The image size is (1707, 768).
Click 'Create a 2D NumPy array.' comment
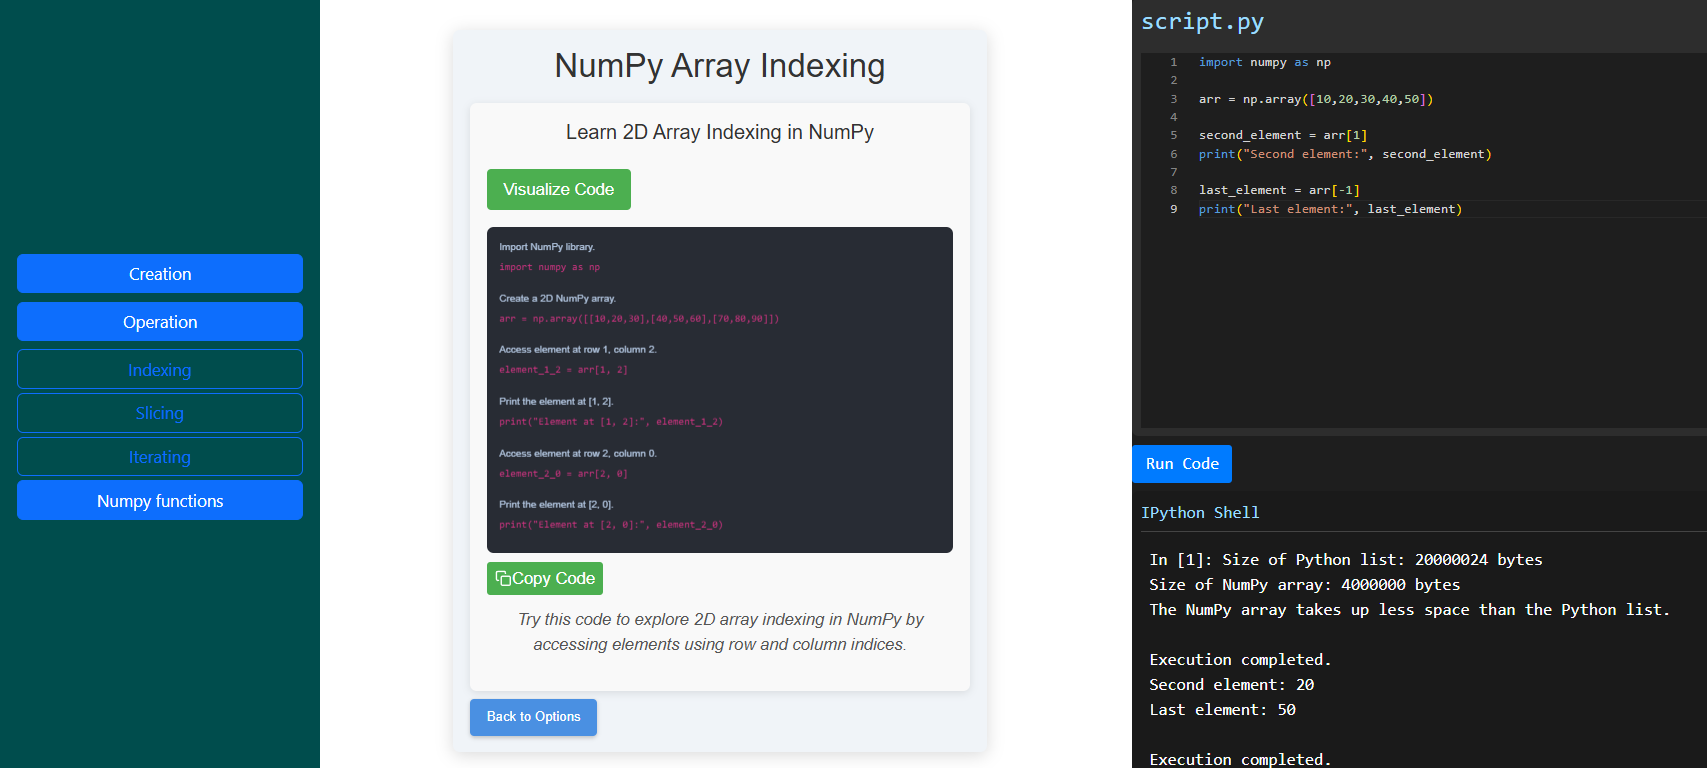click(x=557, y=298)
